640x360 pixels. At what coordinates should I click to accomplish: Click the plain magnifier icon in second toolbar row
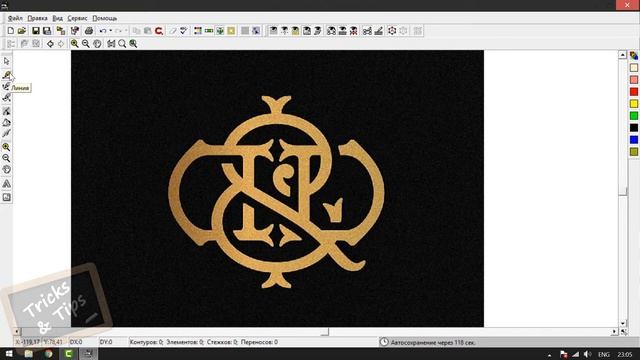(122, 44)
